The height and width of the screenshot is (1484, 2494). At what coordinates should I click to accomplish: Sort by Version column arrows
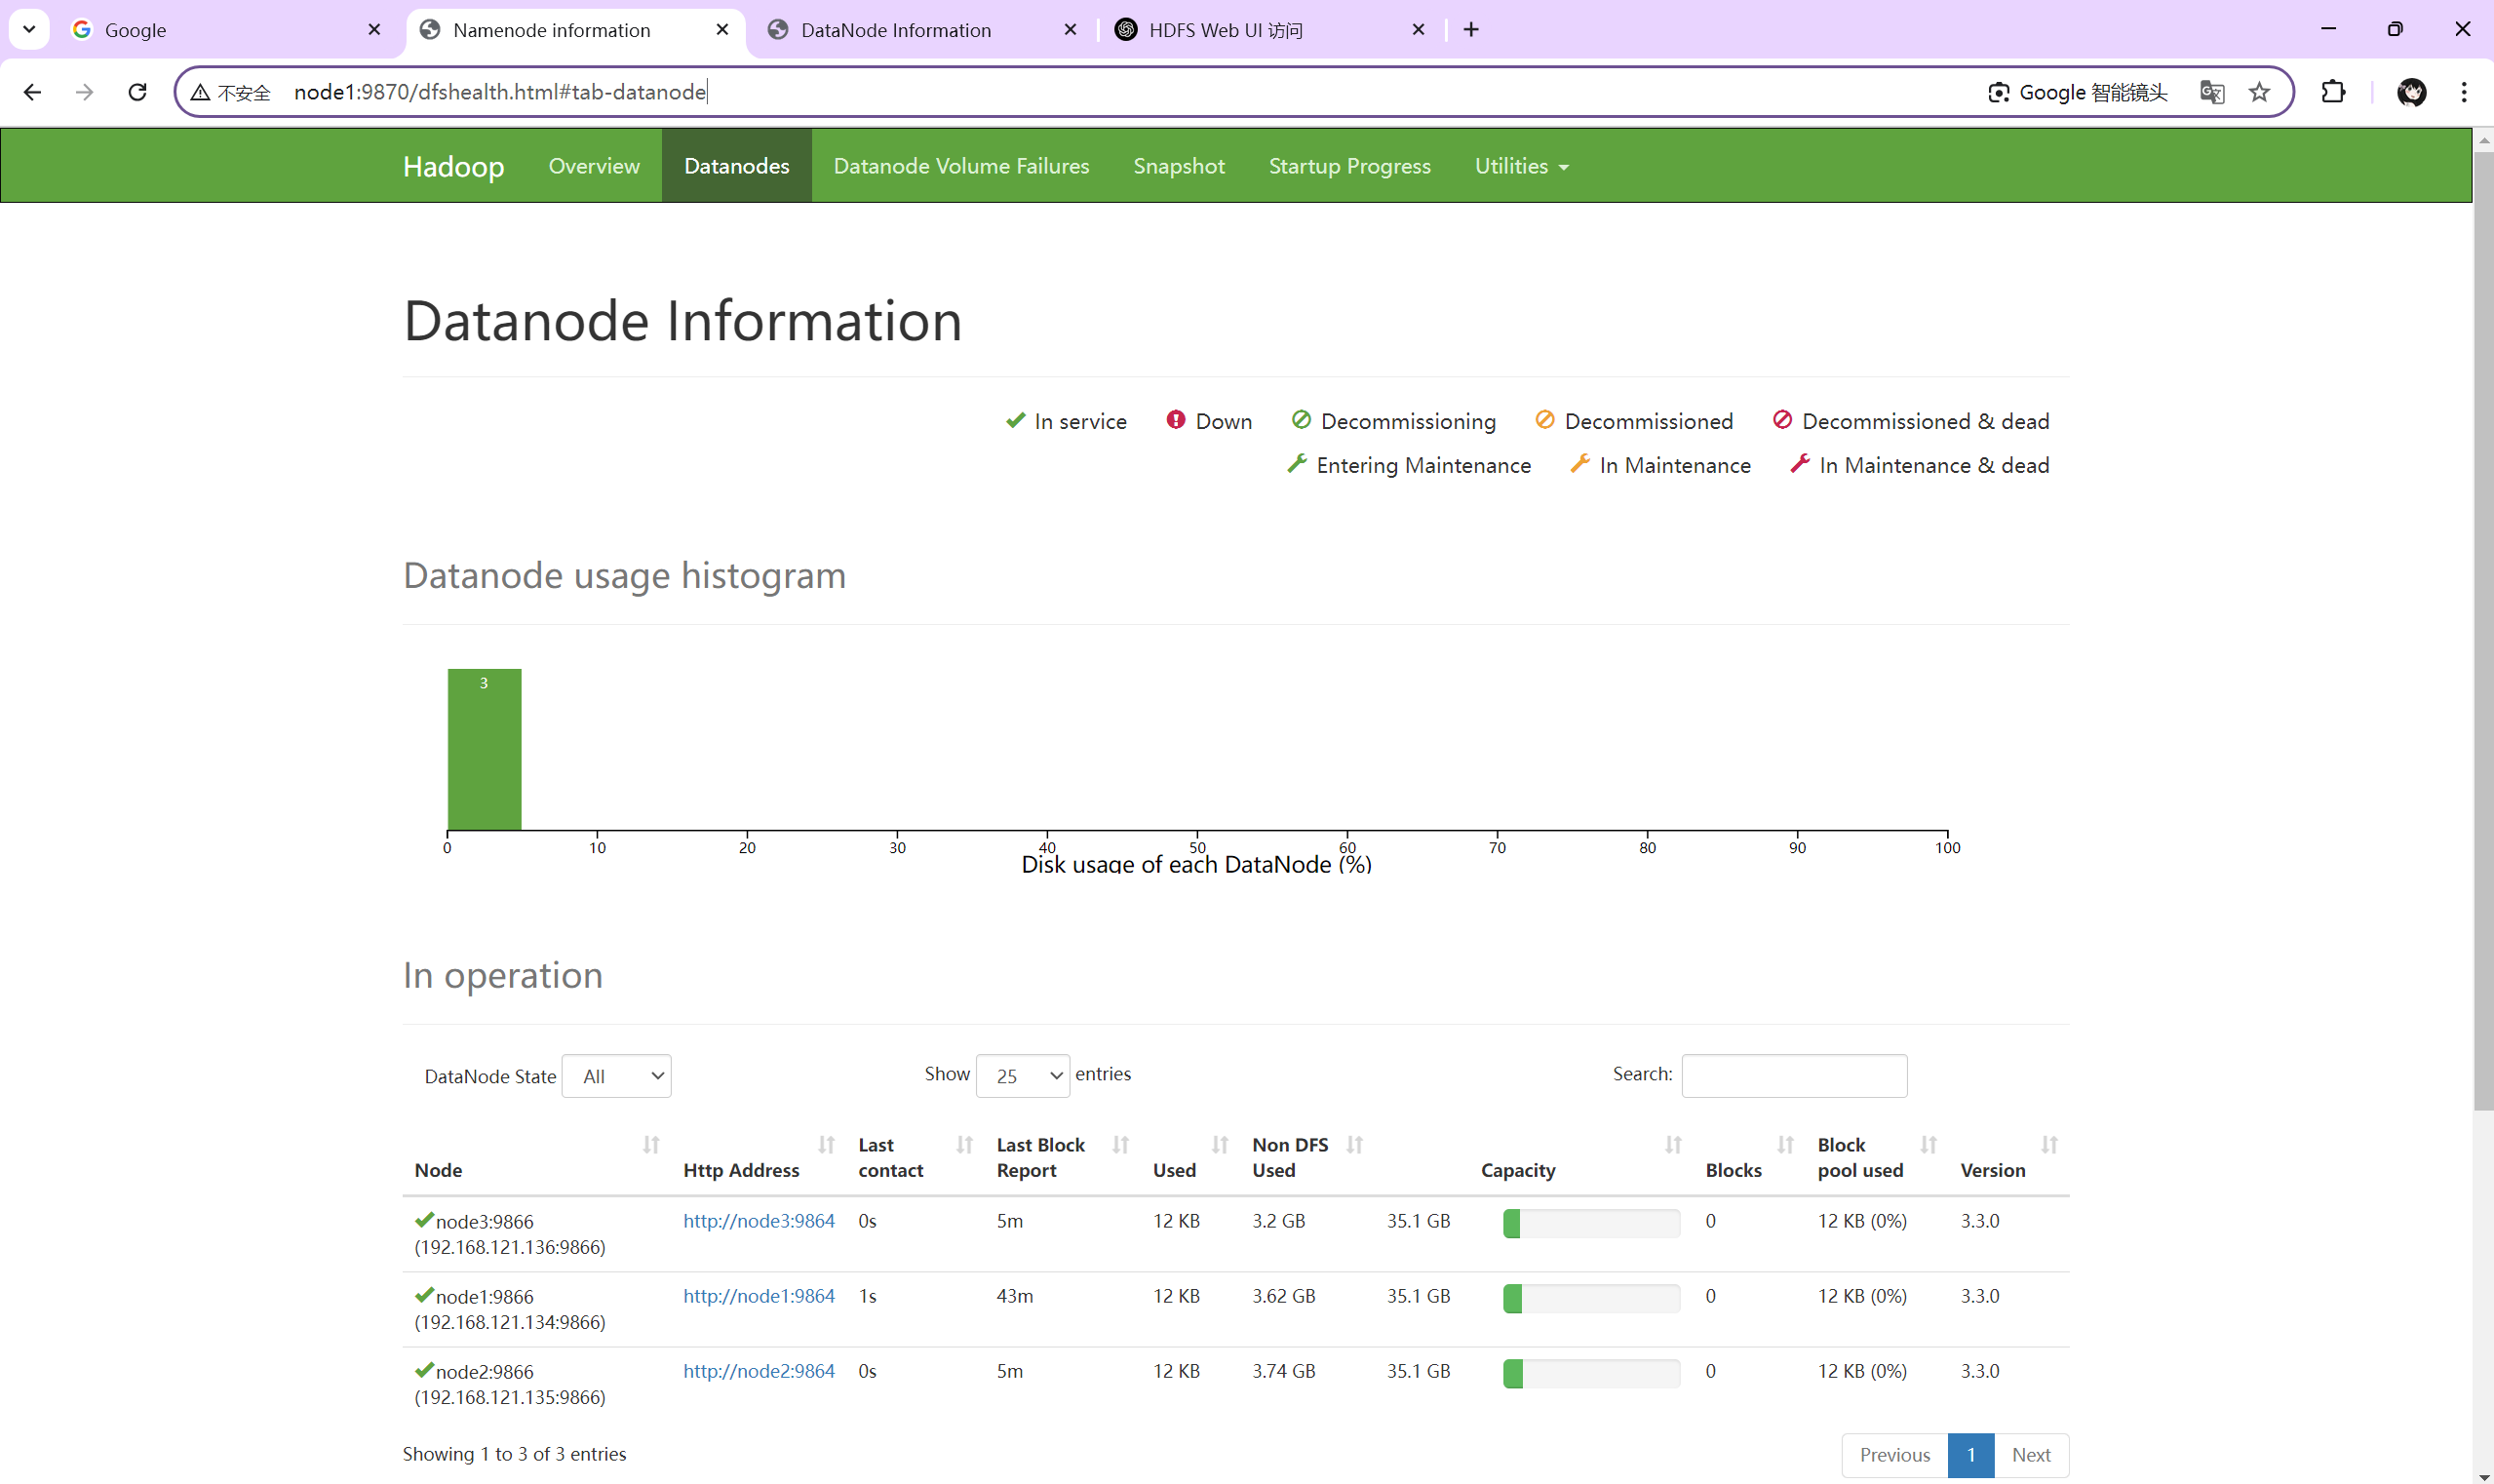click(x=2049, y=1144)
